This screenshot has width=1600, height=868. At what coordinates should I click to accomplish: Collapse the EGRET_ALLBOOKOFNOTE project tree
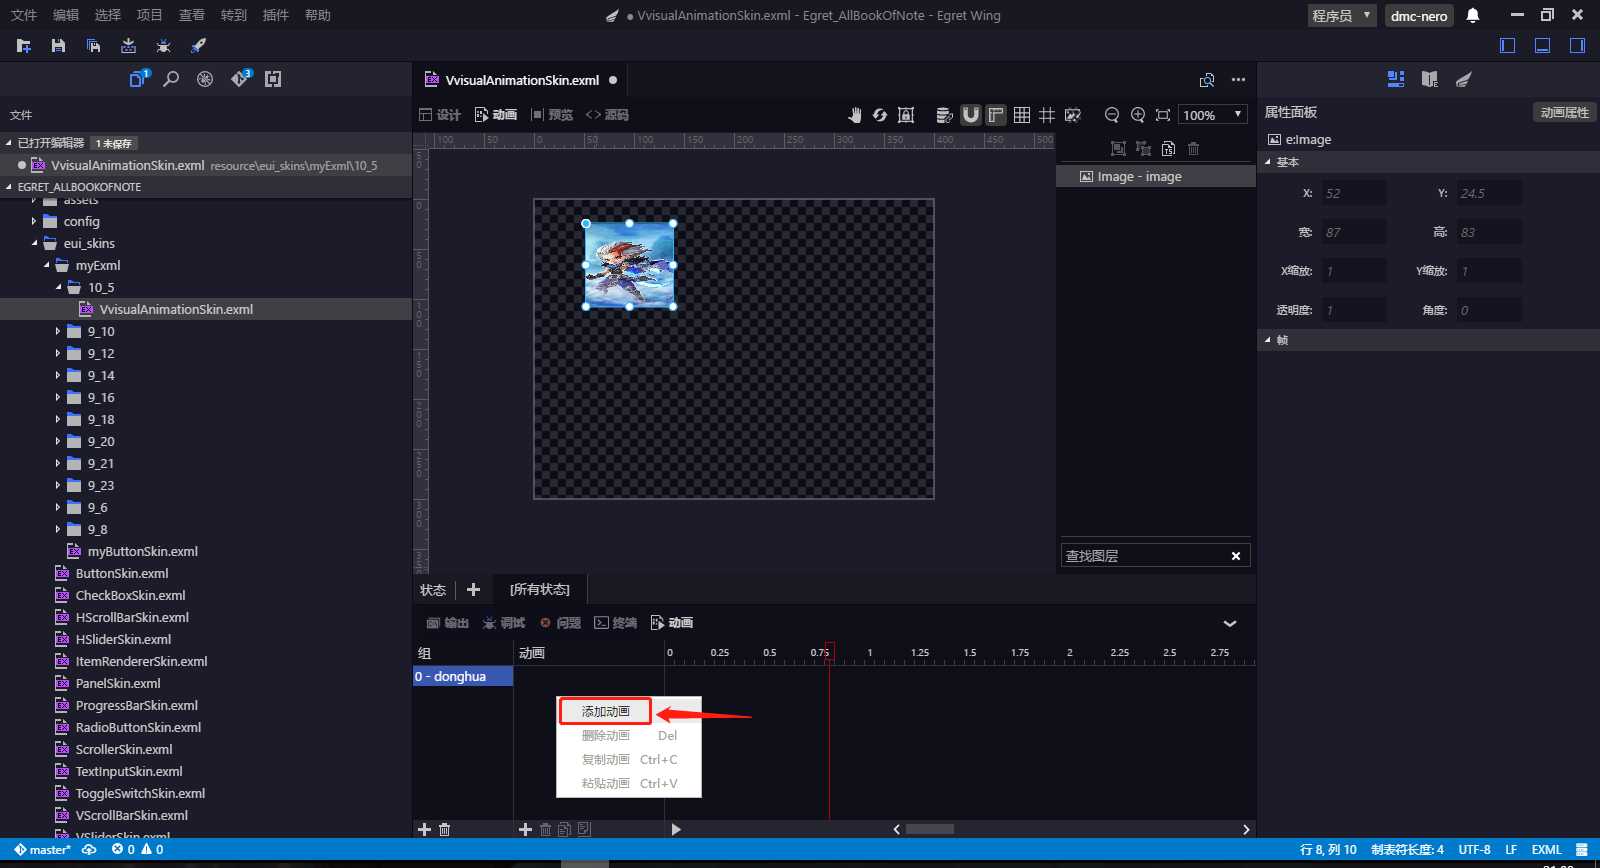[9, 187]
